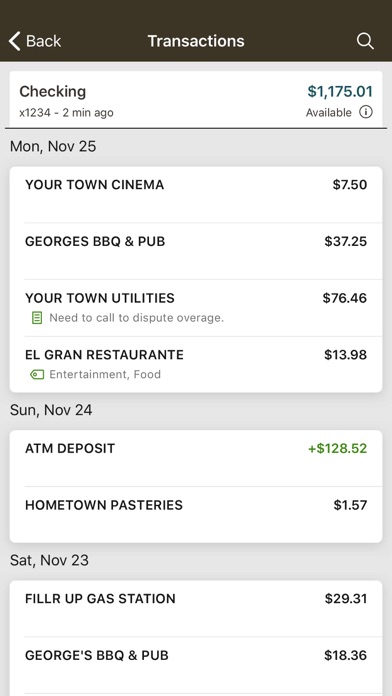Go Back to previous screen
Viewport: 392px width, 696px height.
pyautogui.click(x=35, y=41)
